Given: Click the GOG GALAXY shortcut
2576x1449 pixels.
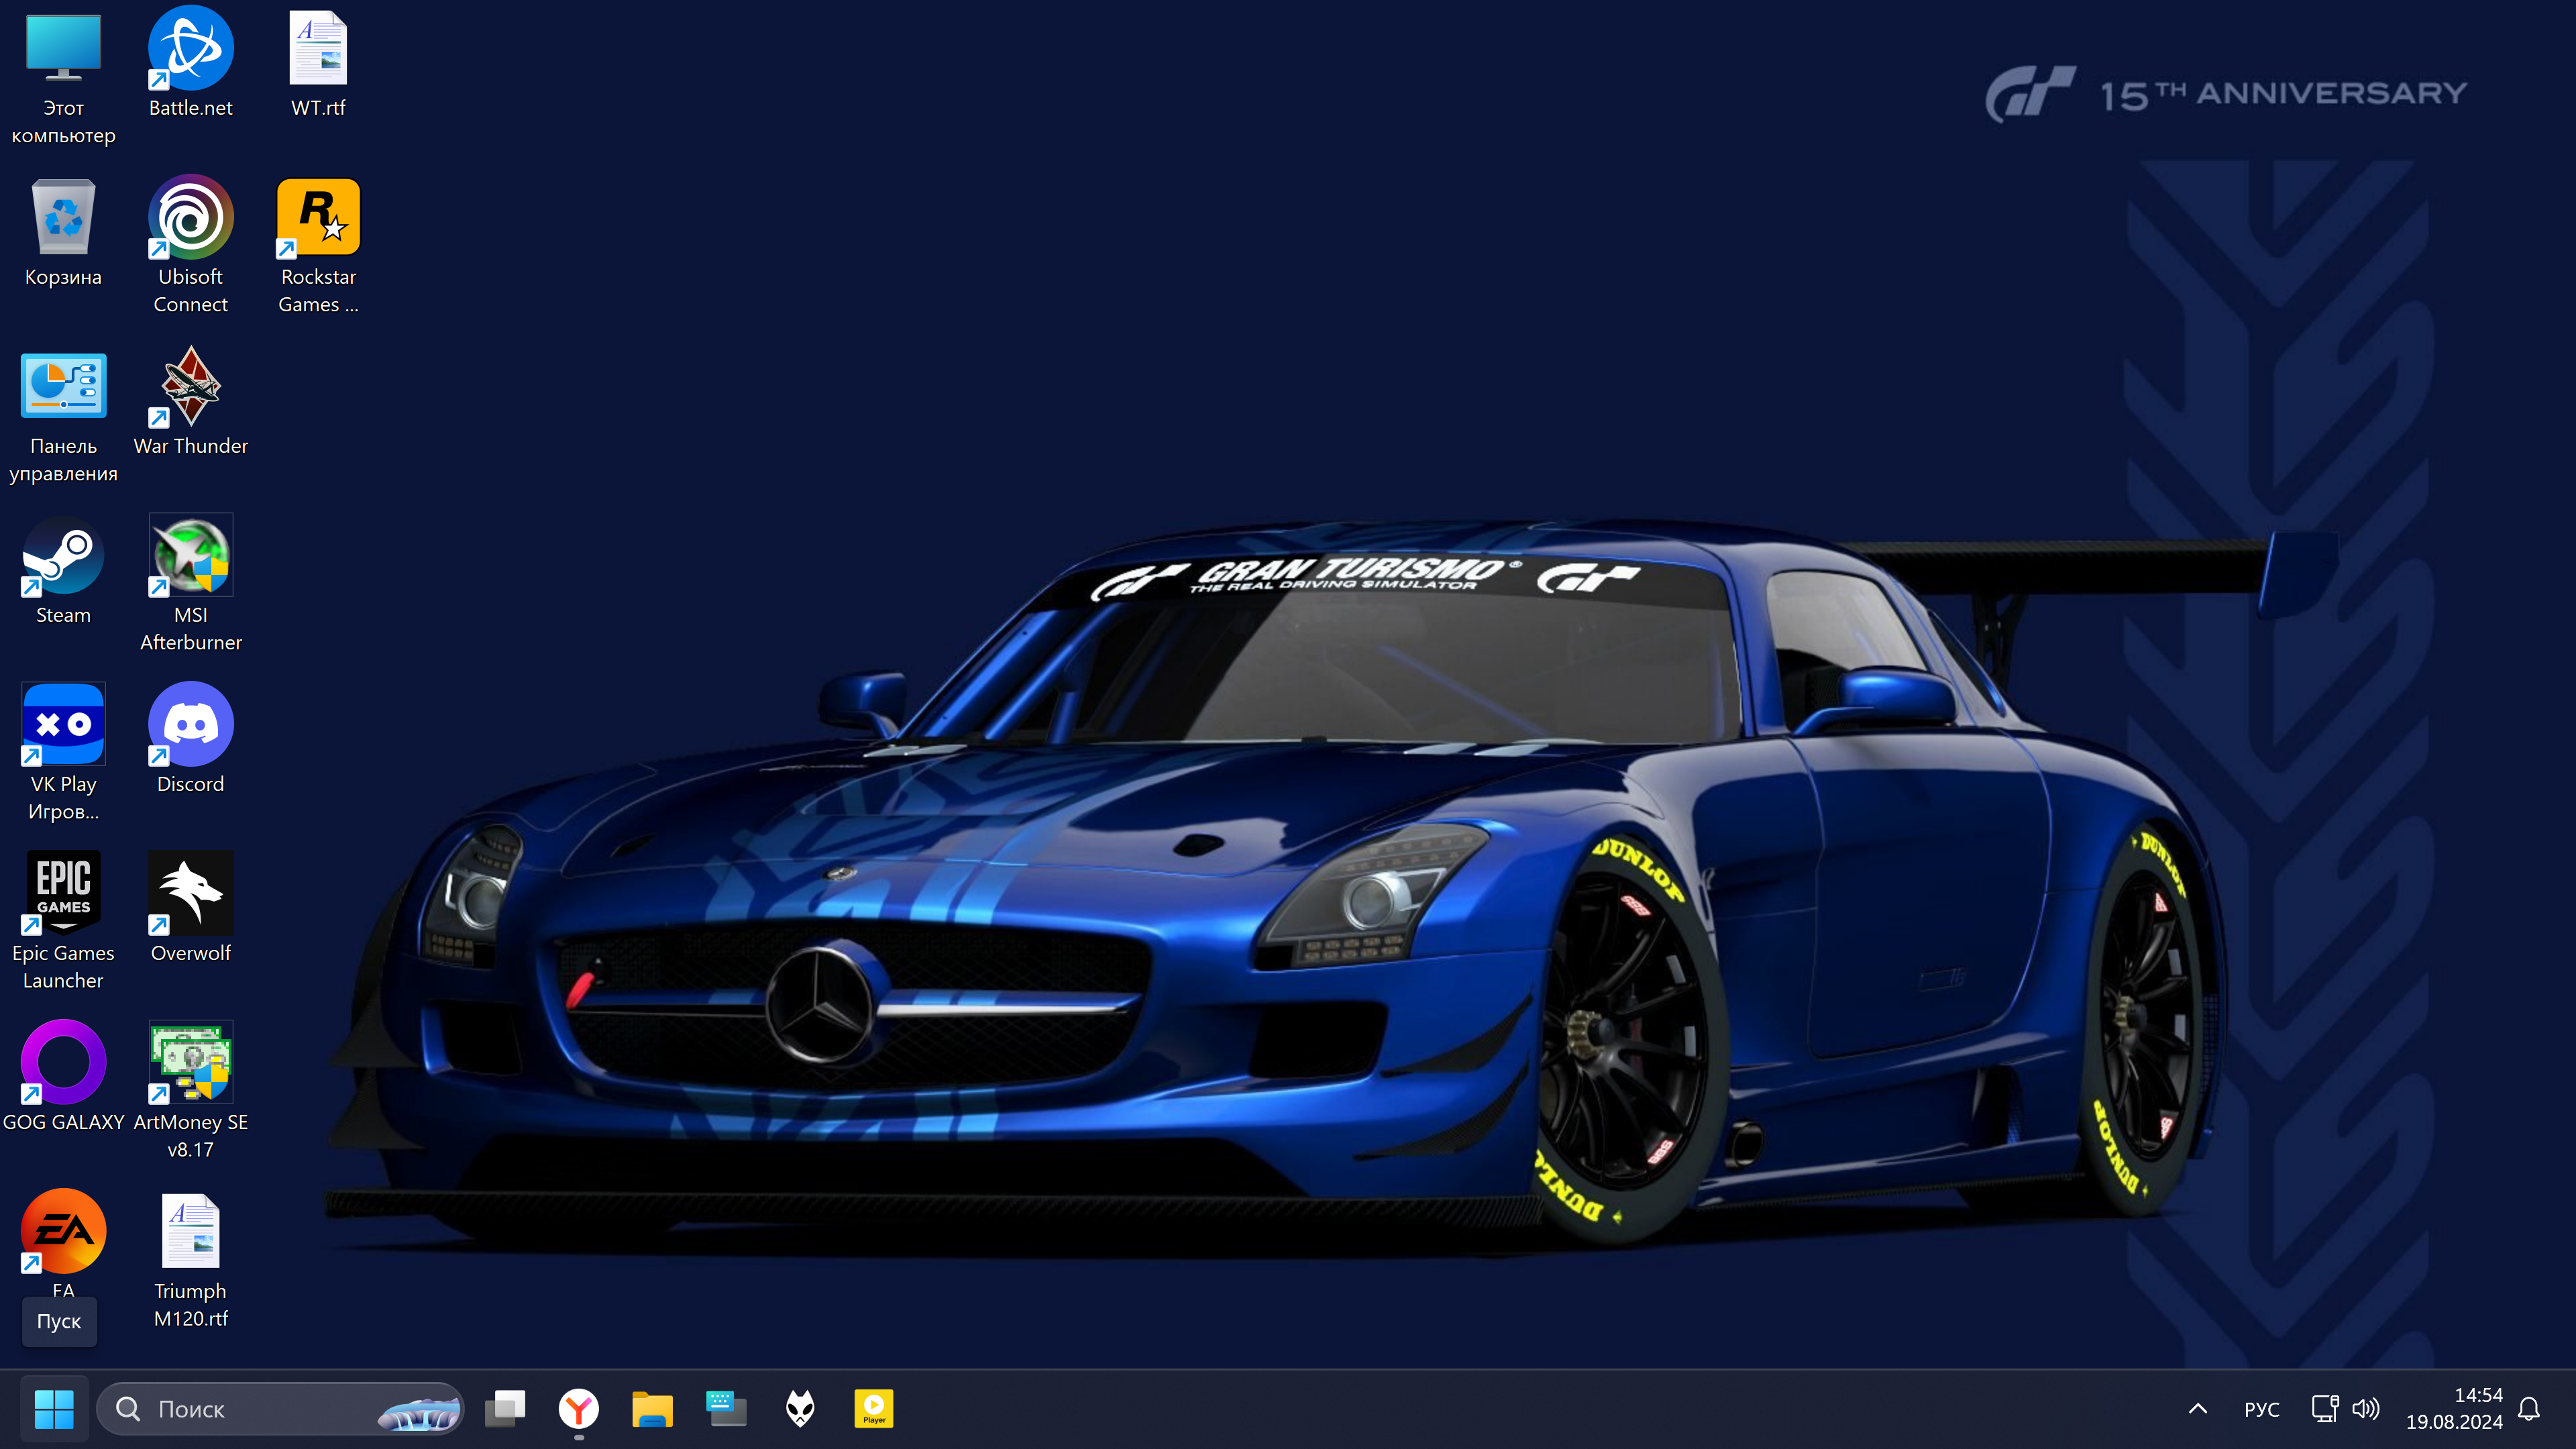Looking at the screenshot, I should [63, 1062].
